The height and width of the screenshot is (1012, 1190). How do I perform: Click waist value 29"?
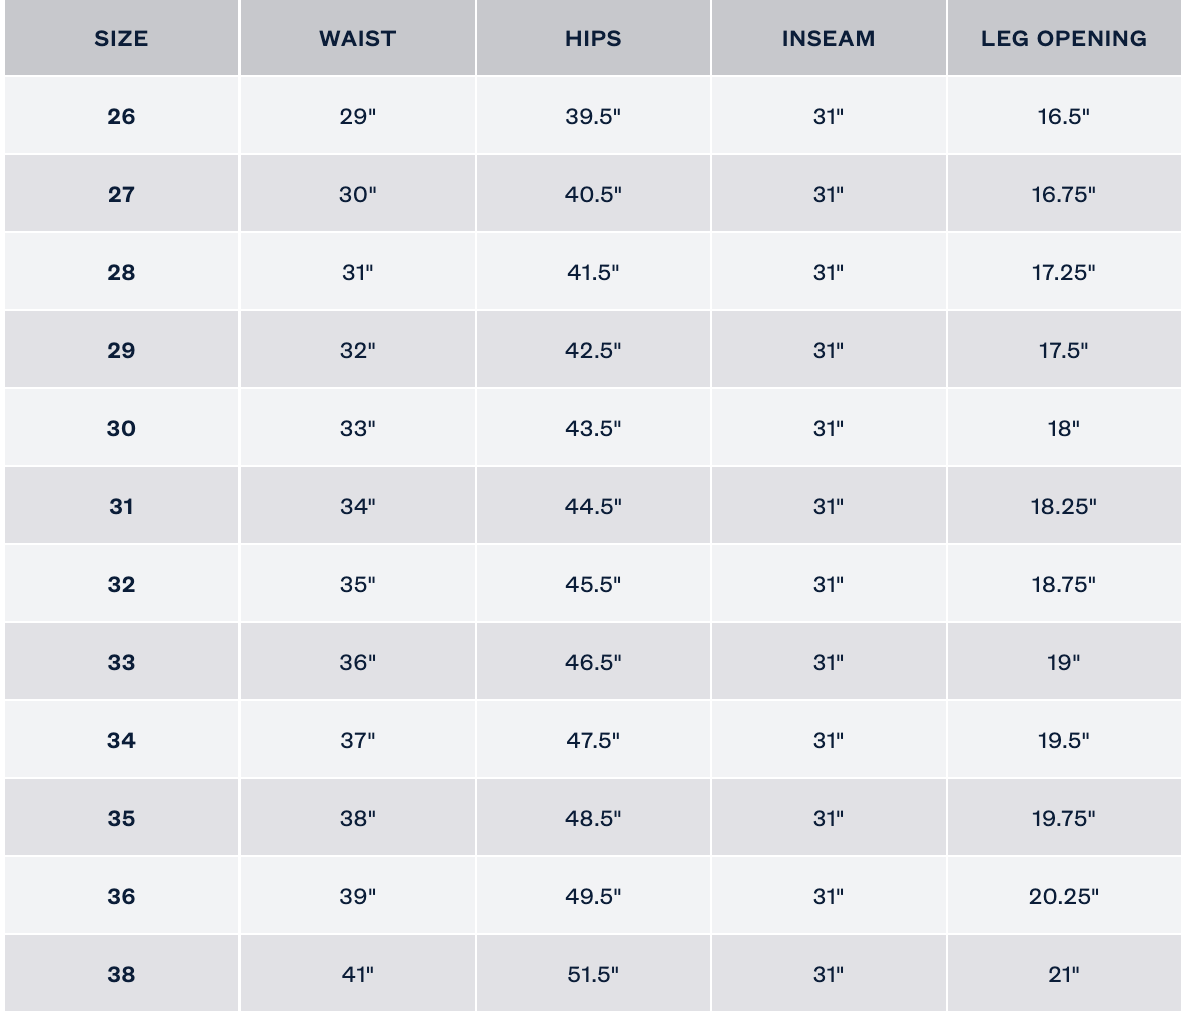tap(357, 117)
